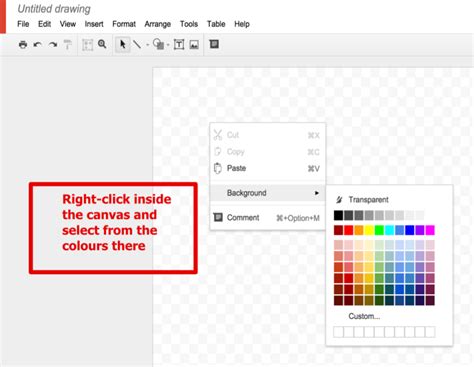Choose Copy in the context menu
Screen dimensions: 474x367
click(x=267, y=152)
